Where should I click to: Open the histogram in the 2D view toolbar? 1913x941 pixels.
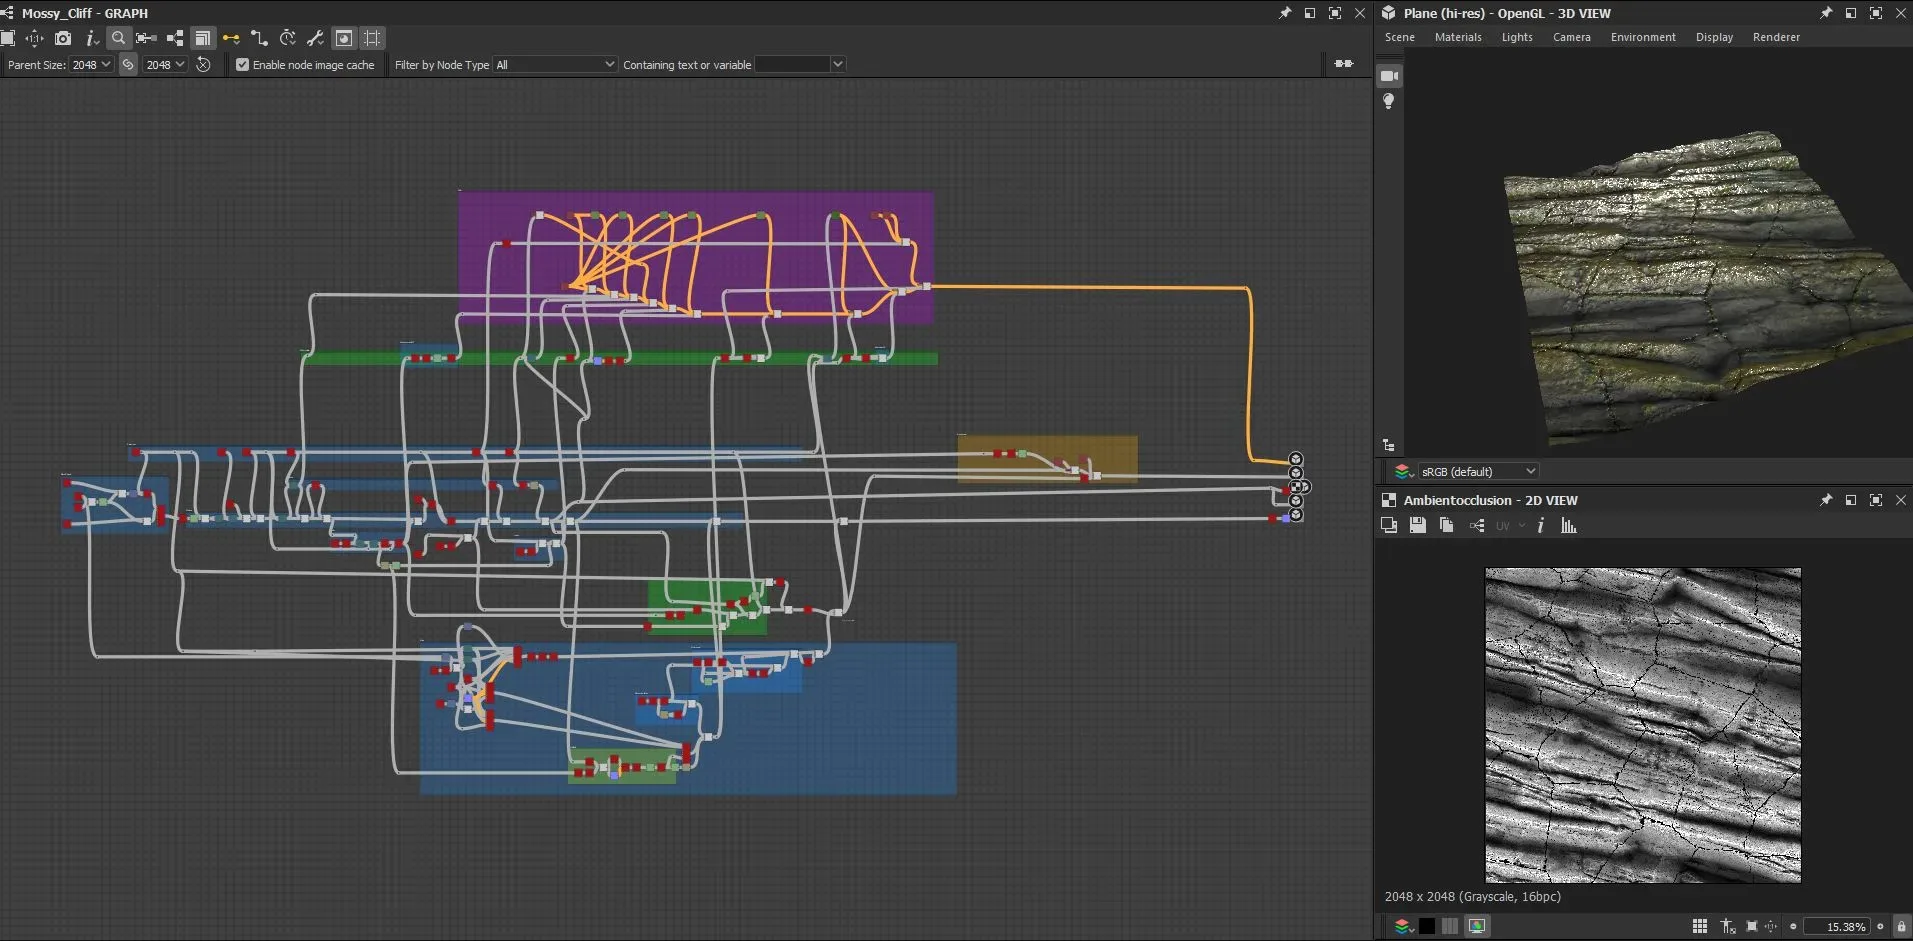click(x=1568, y=525)
